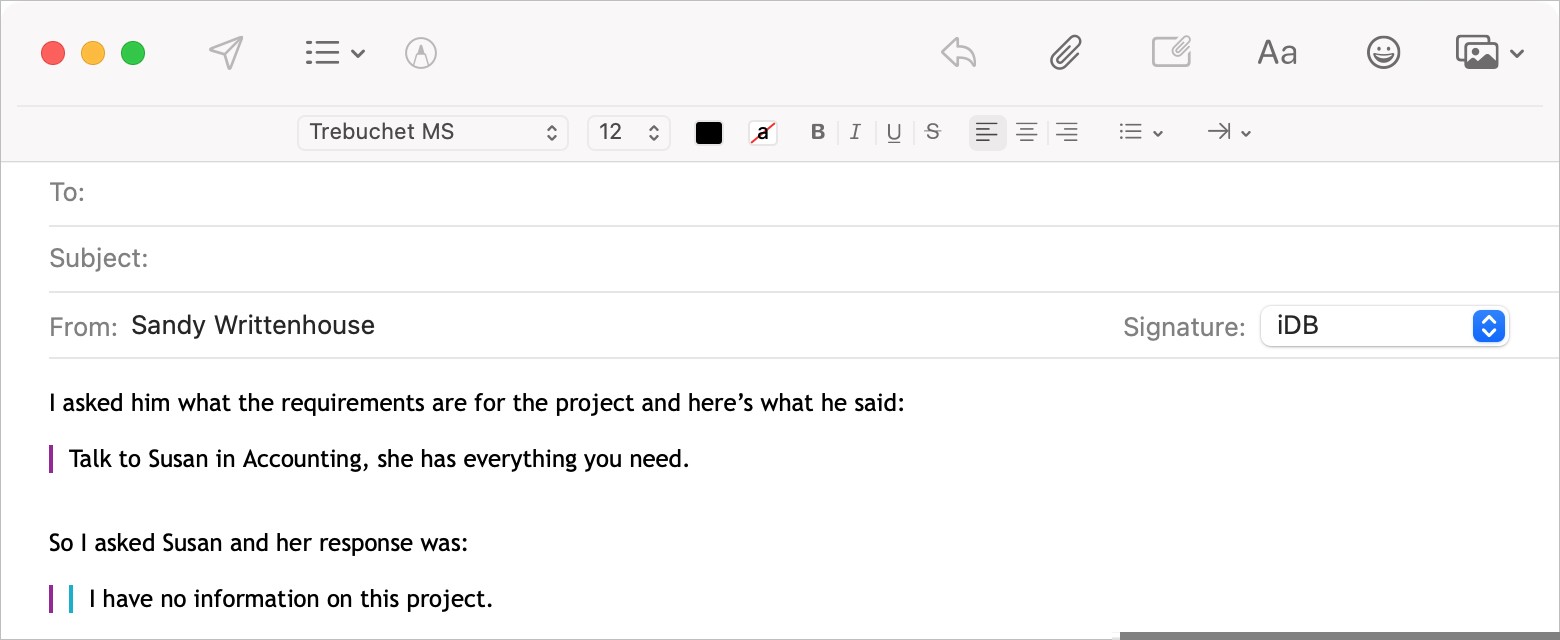
Task: Open the iDB Signature dropdown
Action: [1384, 326]
